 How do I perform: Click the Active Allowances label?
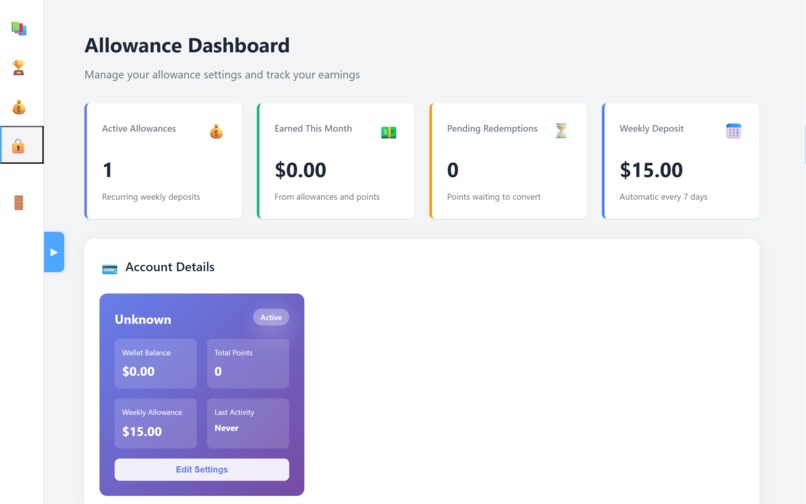pyautogui.click(x=139, y=129)
